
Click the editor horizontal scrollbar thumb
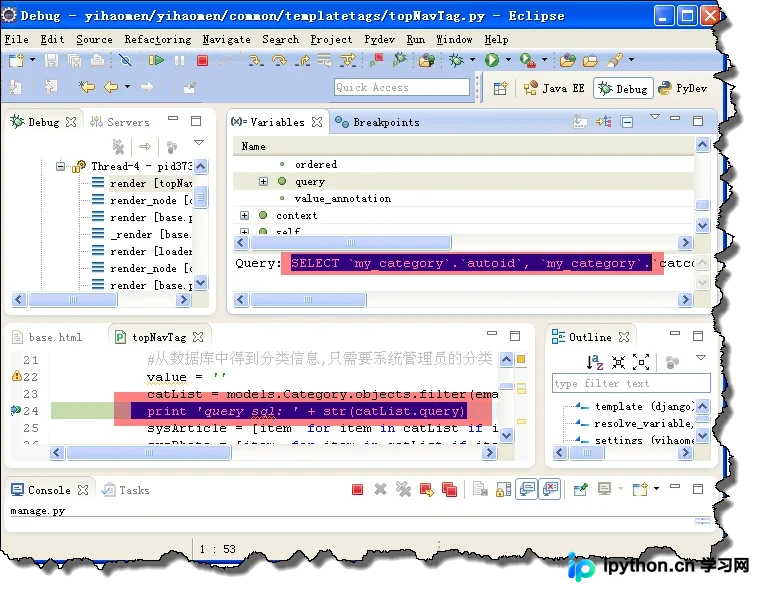[x=149, y=452]
